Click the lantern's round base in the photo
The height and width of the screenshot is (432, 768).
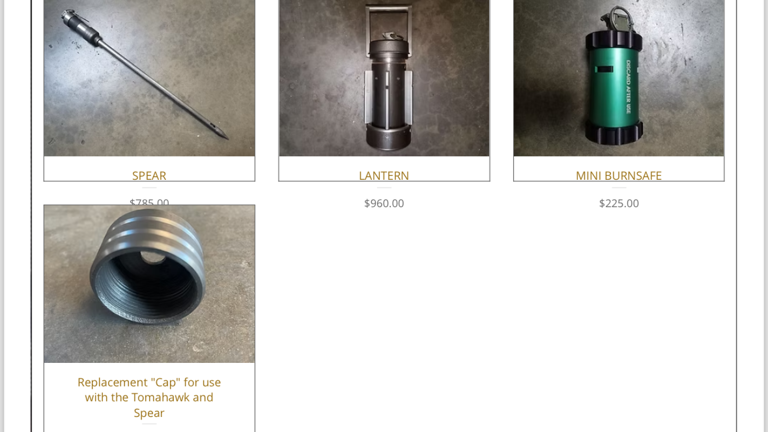(387, 136)
